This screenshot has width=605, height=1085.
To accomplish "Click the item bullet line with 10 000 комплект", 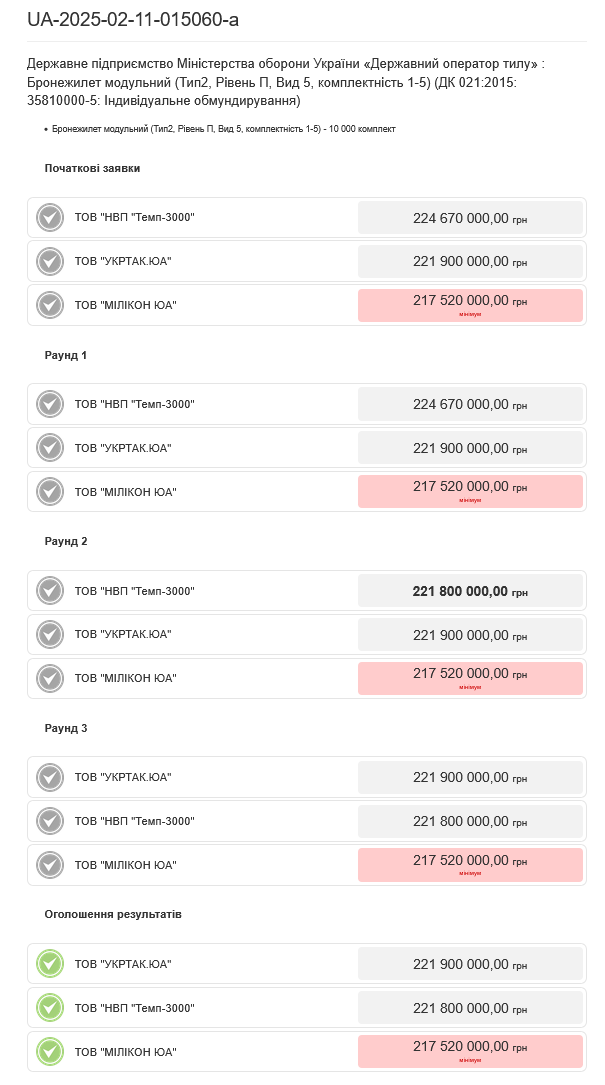I will coord(223,129).
